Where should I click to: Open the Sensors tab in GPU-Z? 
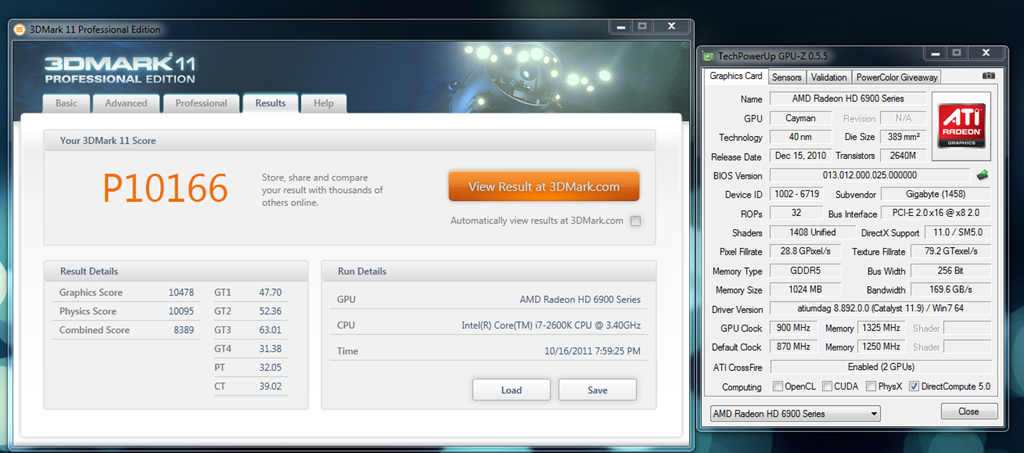coord(786,77)
